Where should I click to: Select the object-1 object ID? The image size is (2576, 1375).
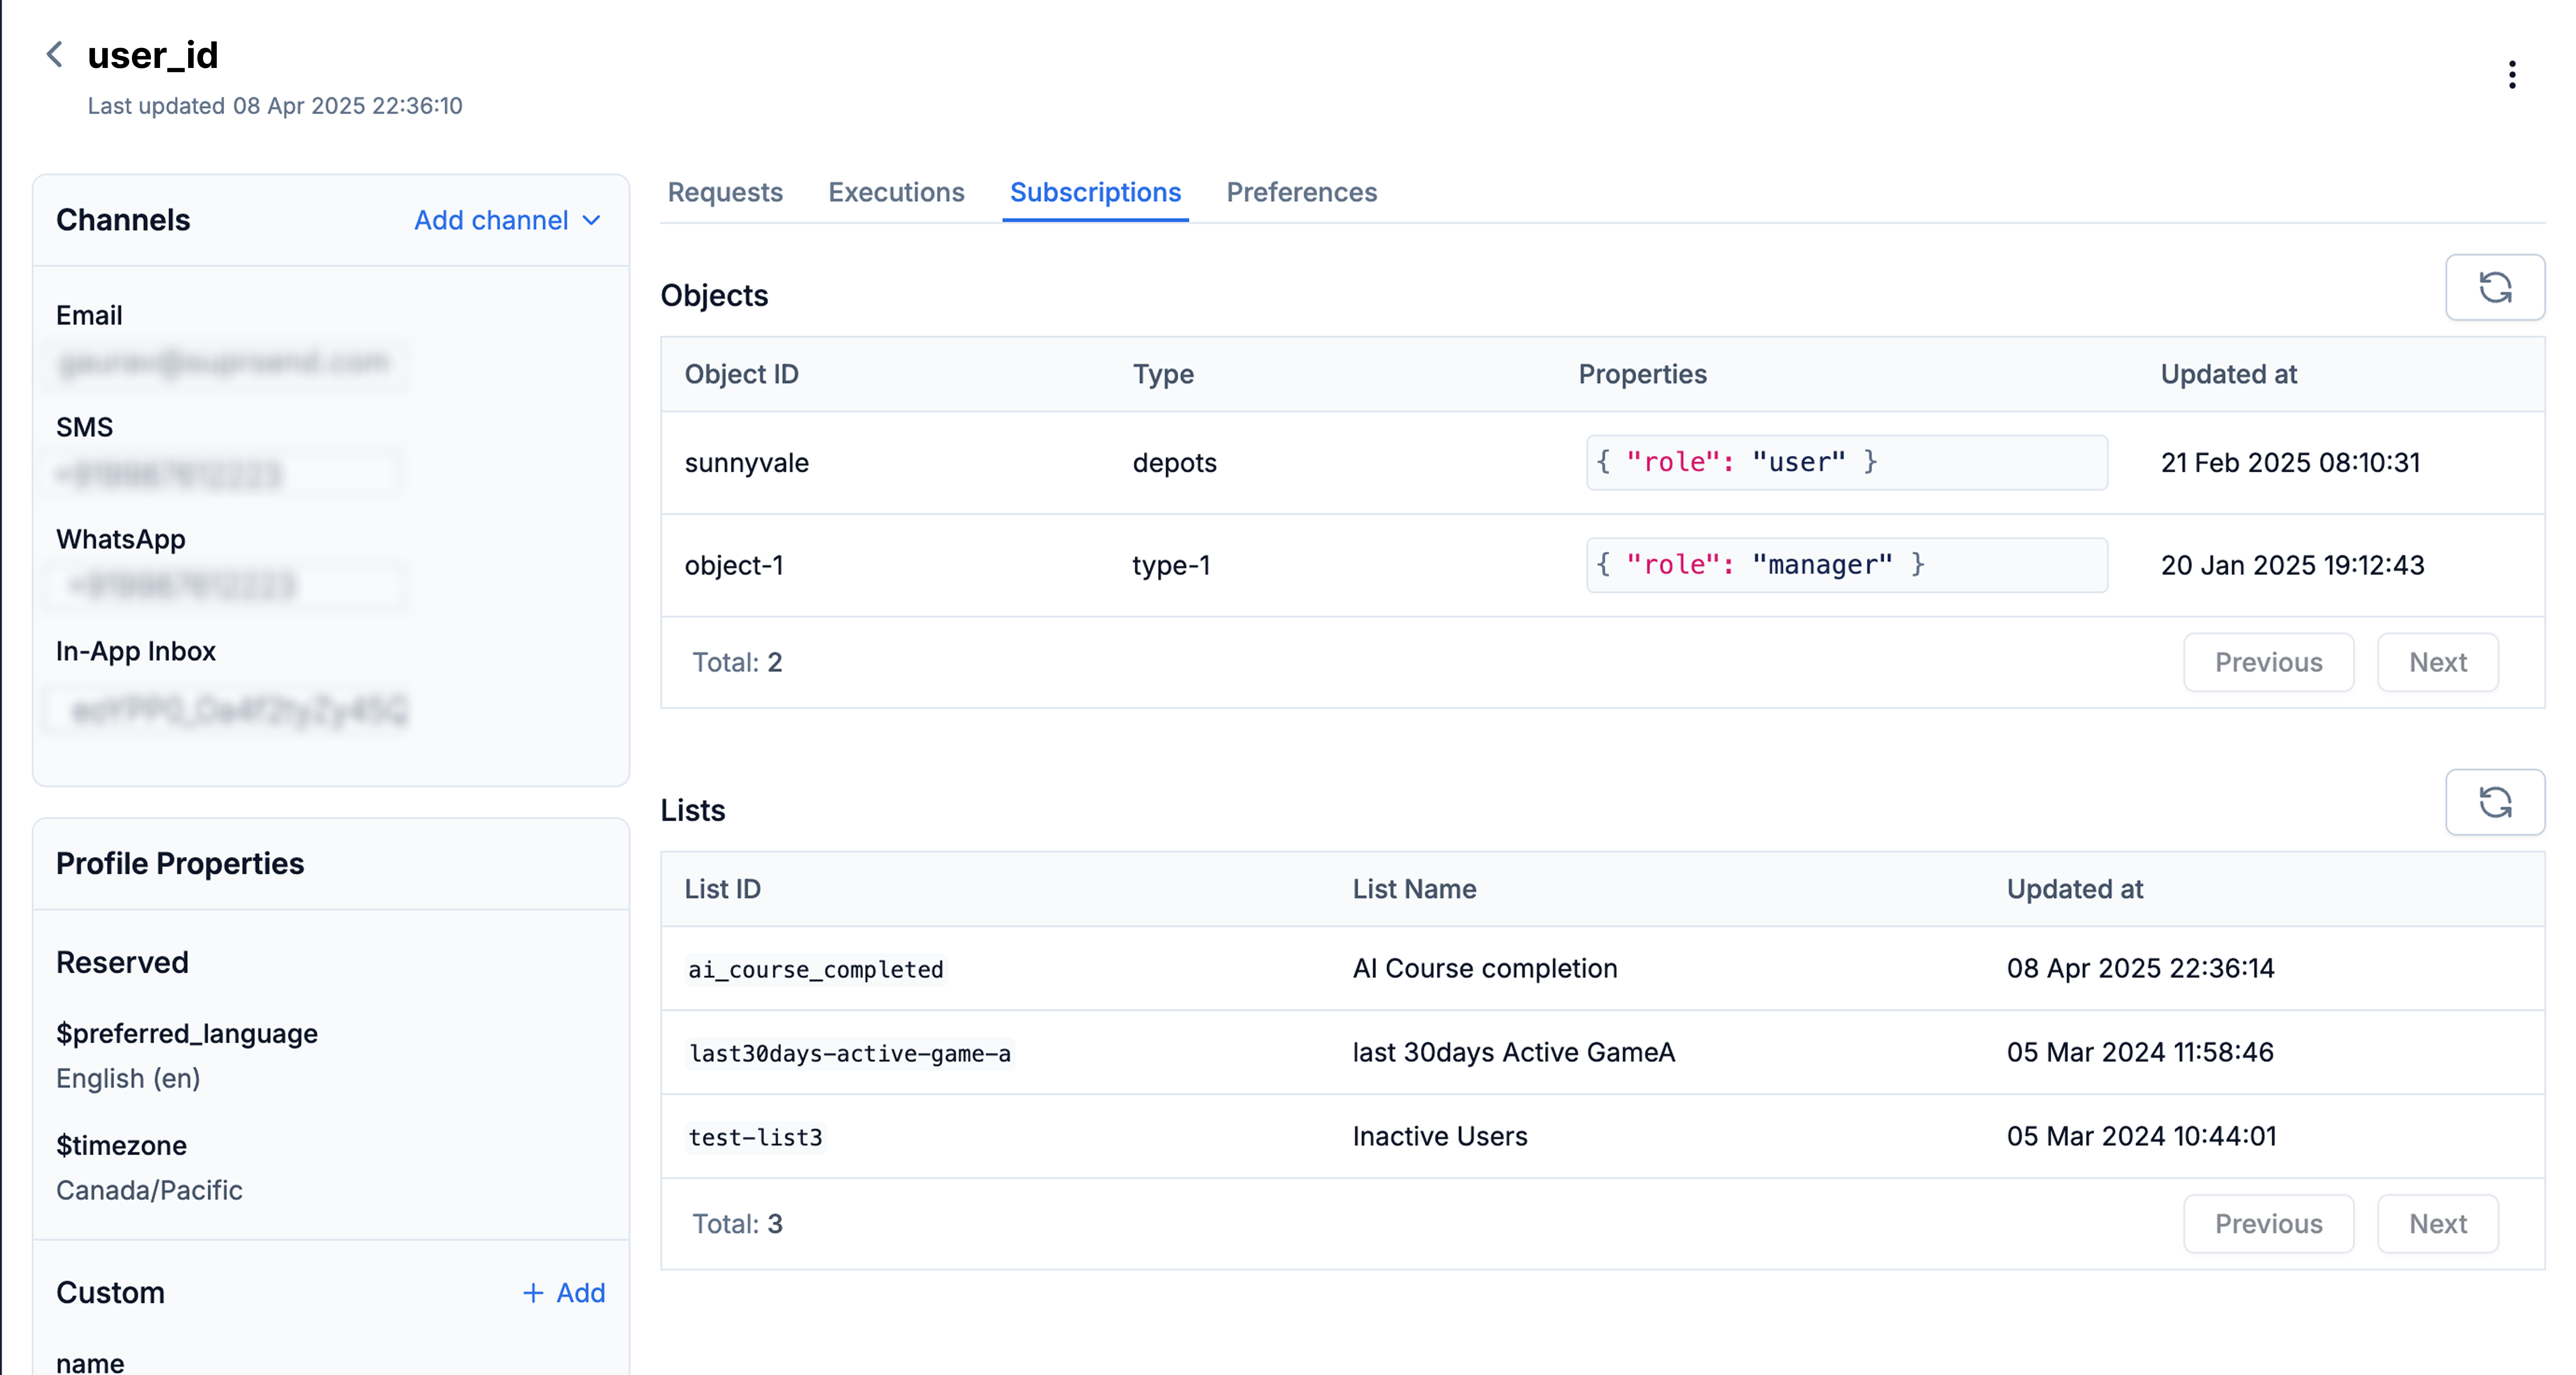tap(734, 565)
